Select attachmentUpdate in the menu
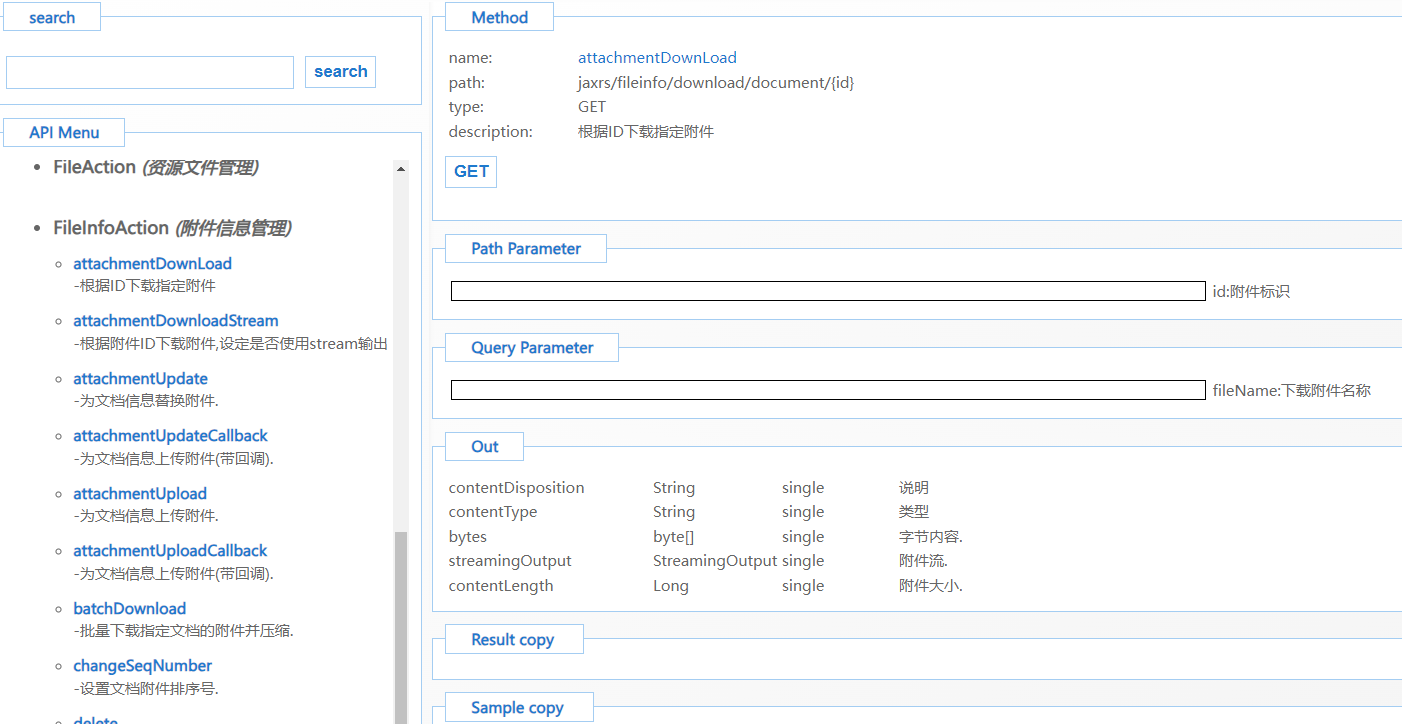The width and height of the screenshot is (1402, 724). pyautogui.click(x=140, y=379)
